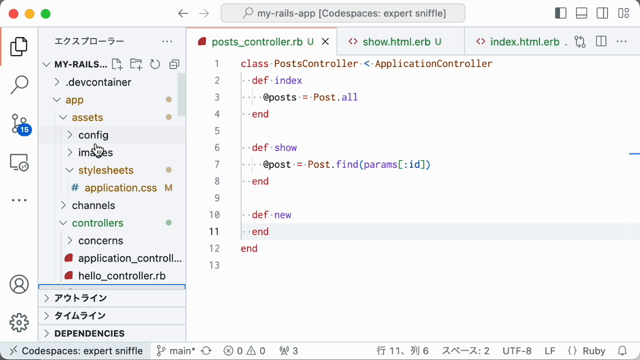Open notifications bell in status bar
640x360 pixels.
(x=622, y=351)
